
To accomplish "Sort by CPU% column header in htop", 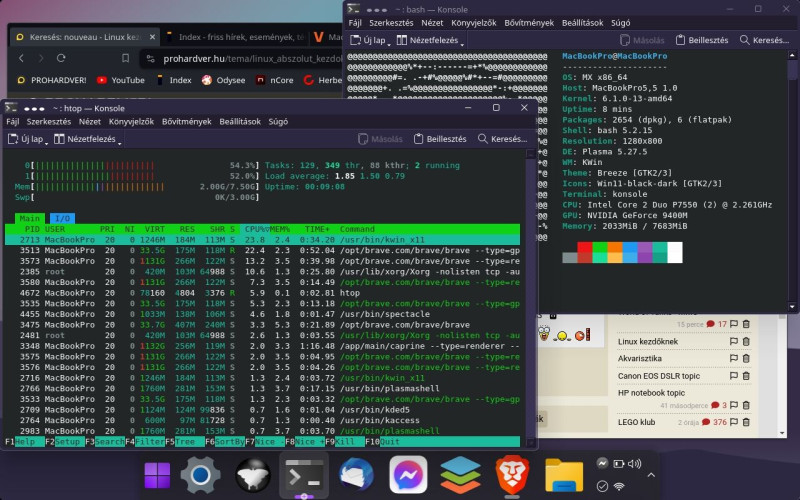I will tap(257, 229).
